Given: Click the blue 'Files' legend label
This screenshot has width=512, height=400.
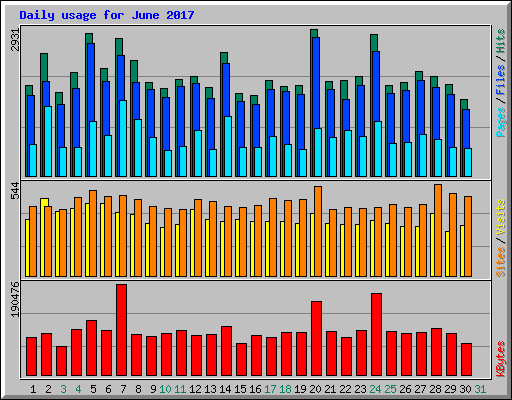Looking at the screenshot, I should pos(501,80).
